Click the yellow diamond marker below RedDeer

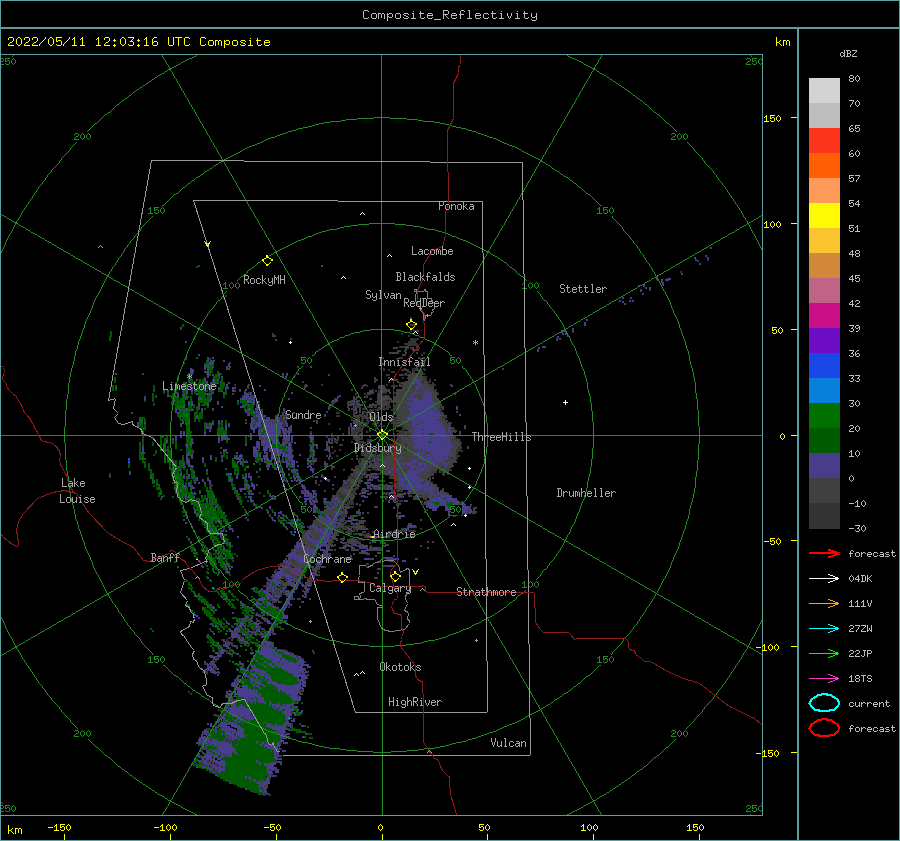point(412,324)
